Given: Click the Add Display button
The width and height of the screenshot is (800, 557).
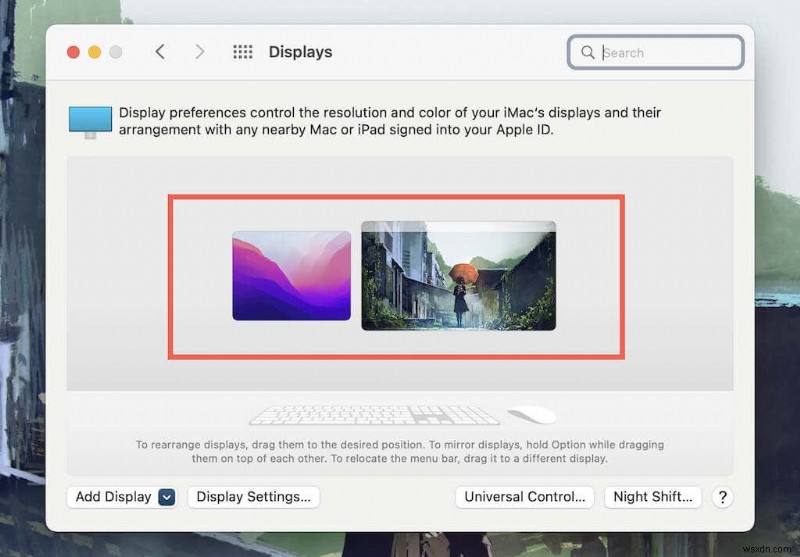Looking at the screenshot, I should (121, 497).
